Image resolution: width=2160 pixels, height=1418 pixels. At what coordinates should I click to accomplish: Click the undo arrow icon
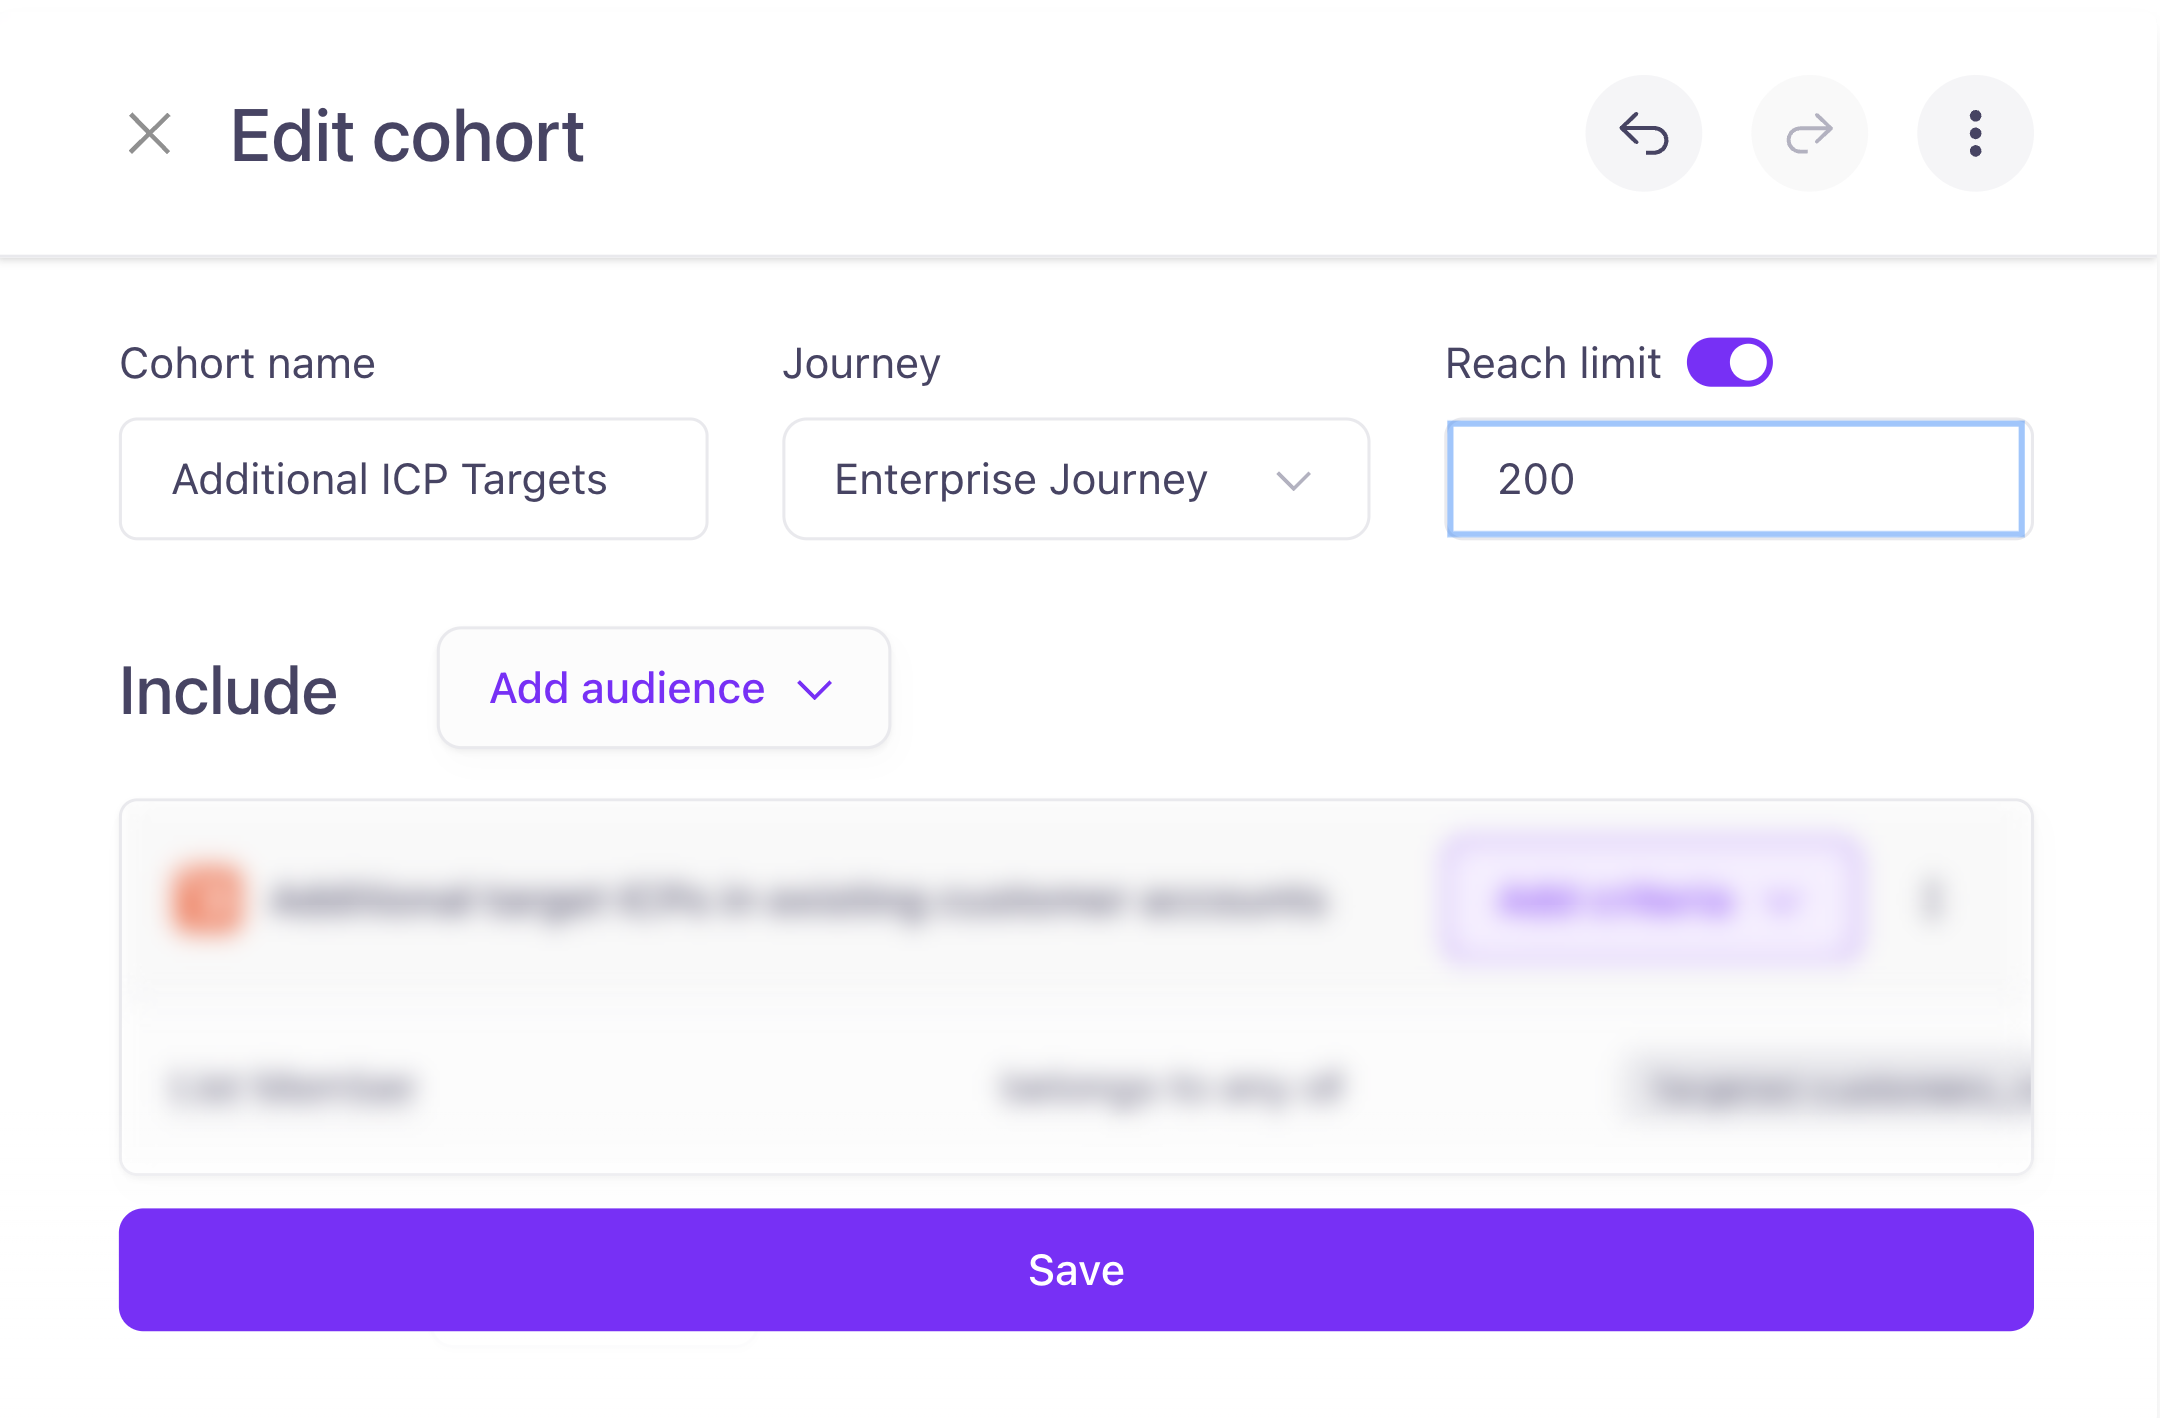(x=1644, y=134)
